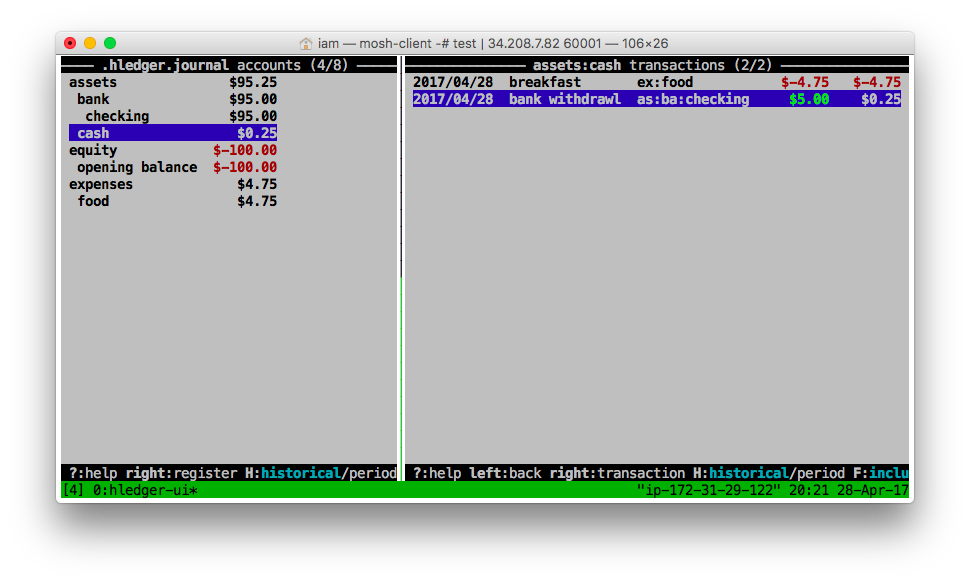This screenshot has width=970, height=583.
Task: Click window title text mosh-client
Action: (395, 43)
